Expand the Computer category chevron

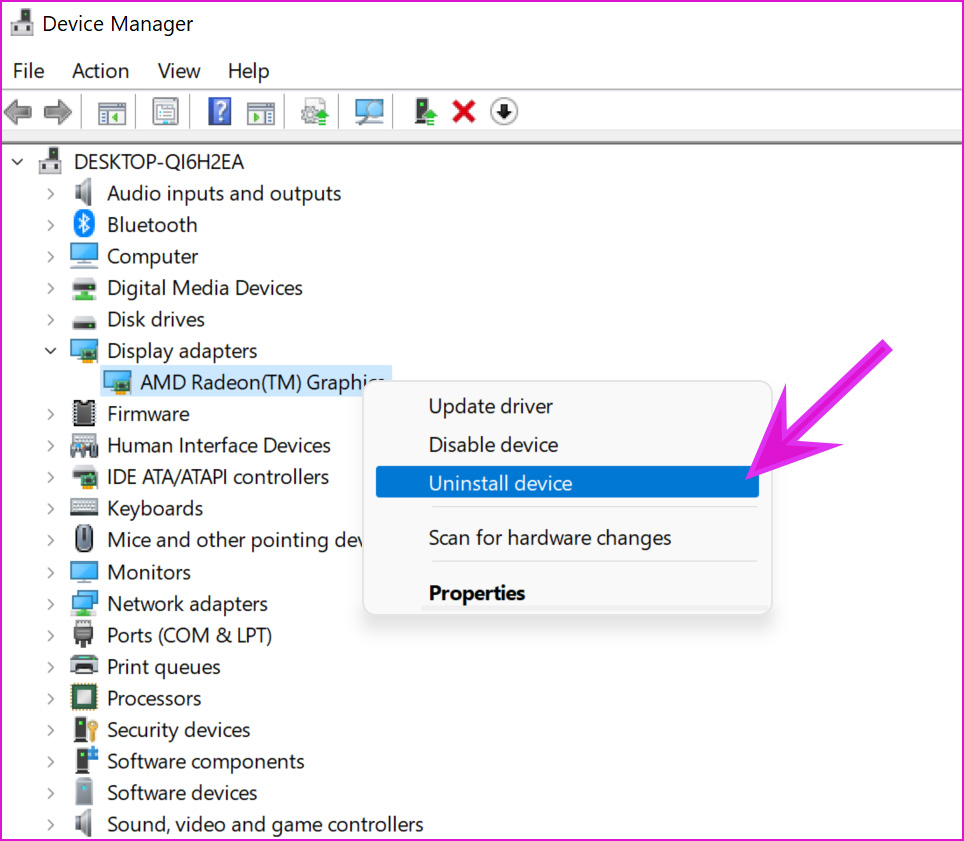(50, 256)
